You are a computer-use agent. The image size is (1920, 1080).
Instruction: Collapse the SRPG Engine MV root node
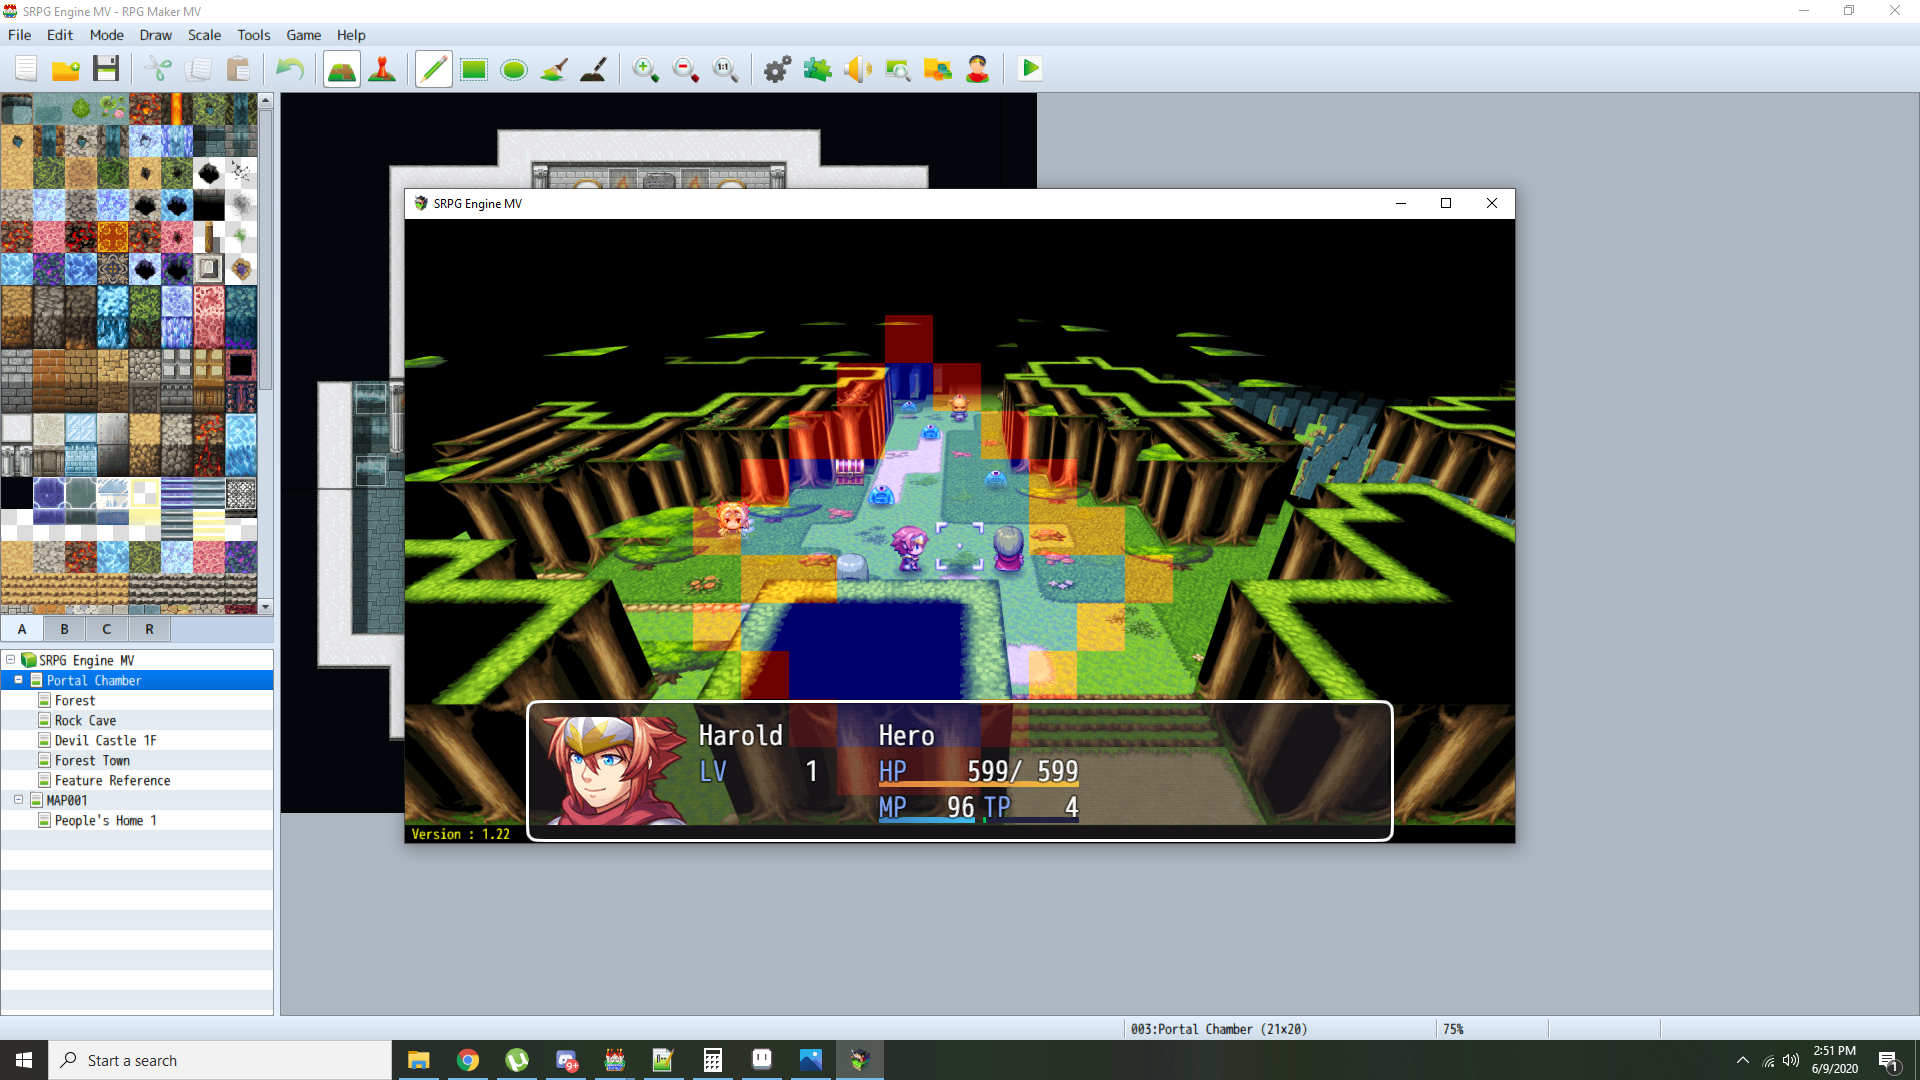click(10, 660)
